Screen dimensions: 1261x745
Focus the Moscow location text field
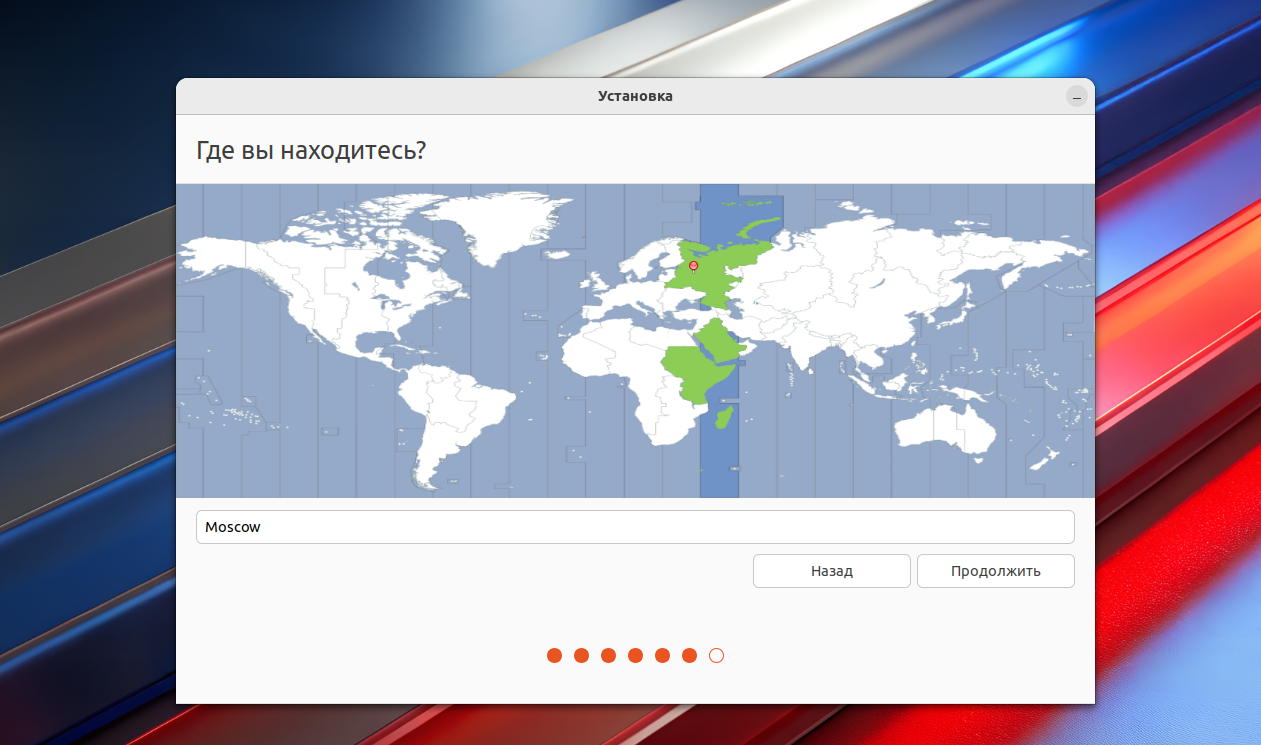coord(635,527)
